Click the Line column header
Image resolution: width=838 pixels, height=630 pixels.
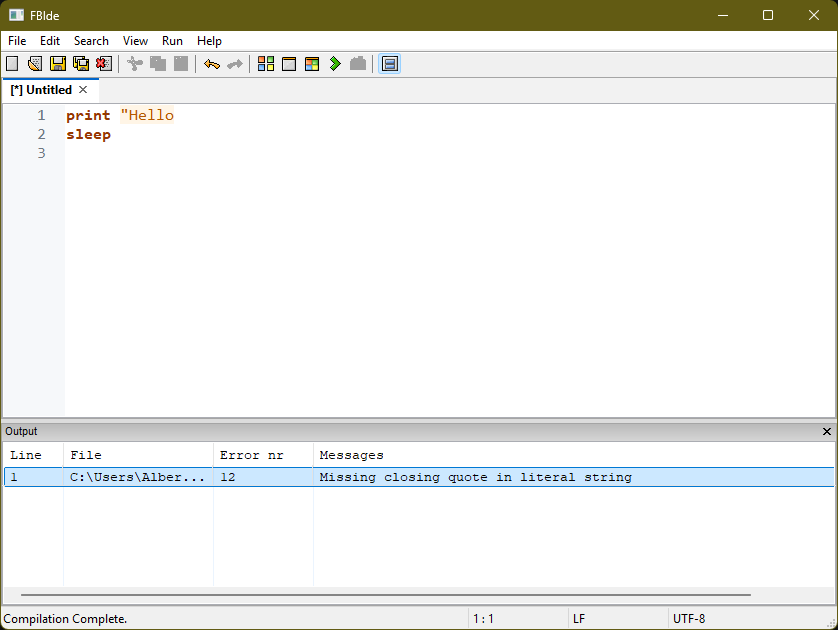point(33,455)
